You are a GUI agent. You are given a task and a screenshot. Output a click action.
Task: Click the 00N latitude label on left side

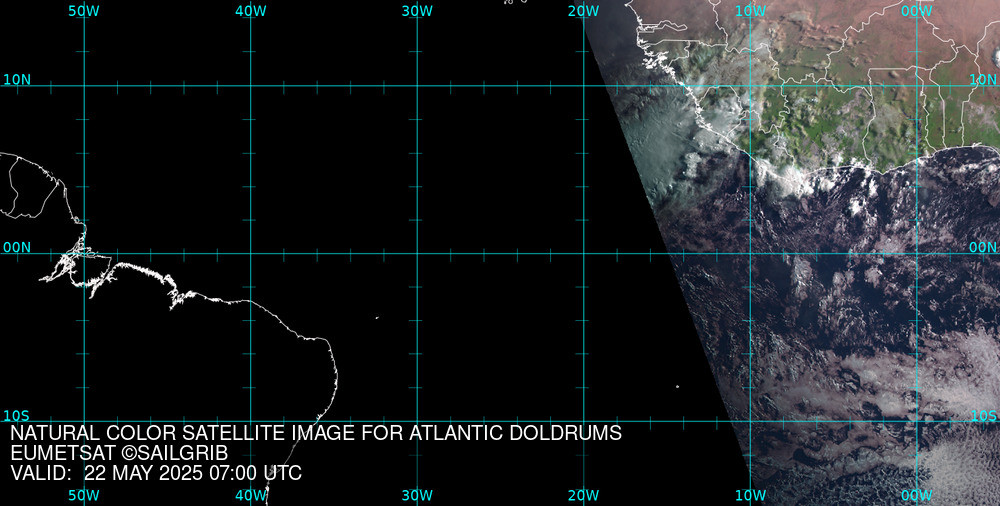tap(17, 248)
